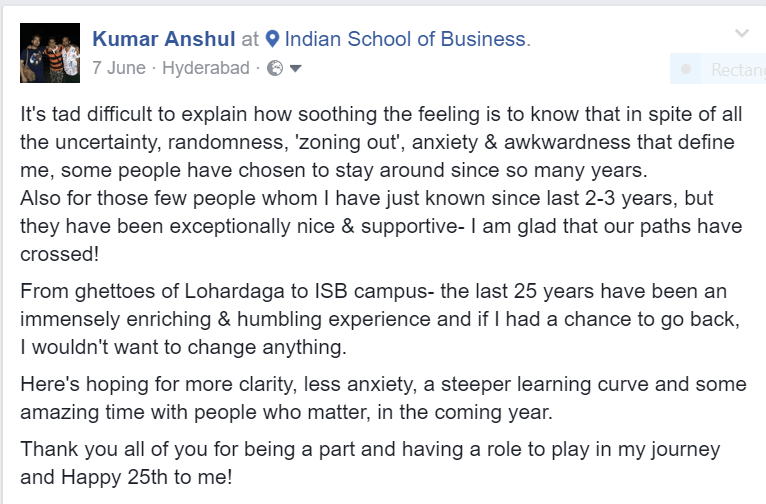Click the paragraph starting "From ghettoes of Lohardaga"
Screen dimensions: 766x504
[x=382, y=320]
